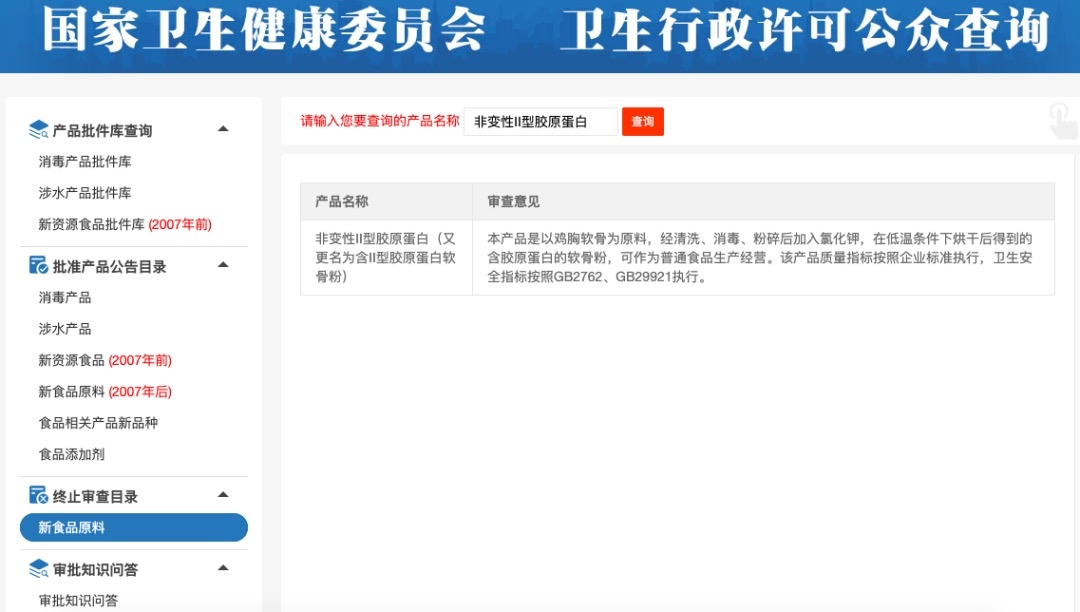The image size is (1080, 612).
Task: Click the 终止审查目录 section icon
Action: [x=39, y=495]
